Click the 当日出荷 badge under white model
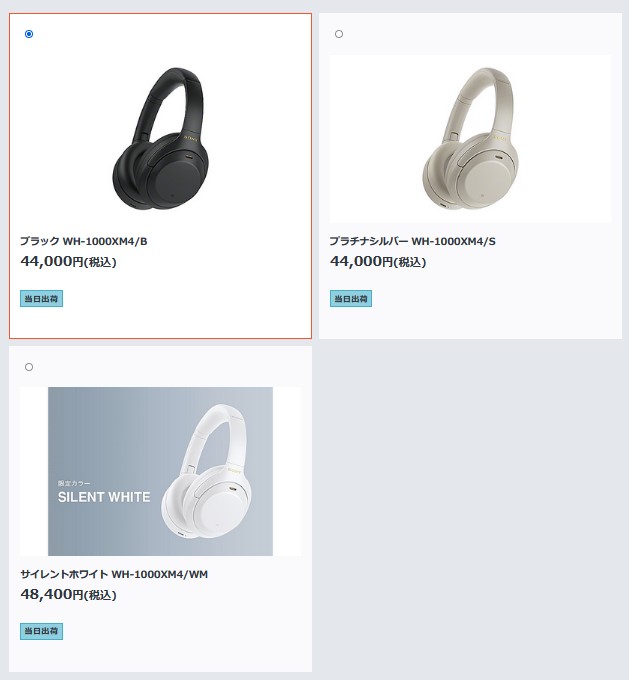The width and height of the screenshot is (629, 680). tap(41, 631)
